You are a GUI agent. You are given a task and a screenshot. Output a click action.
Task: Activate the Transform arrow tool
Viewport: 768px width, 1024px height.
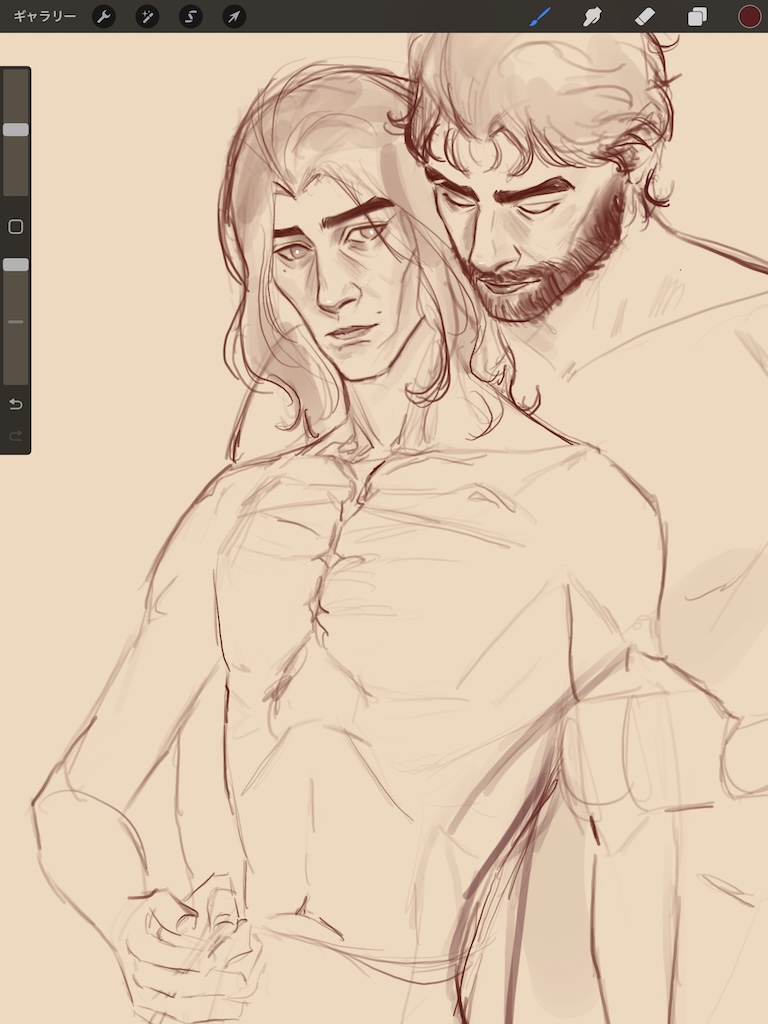[234, 16]
